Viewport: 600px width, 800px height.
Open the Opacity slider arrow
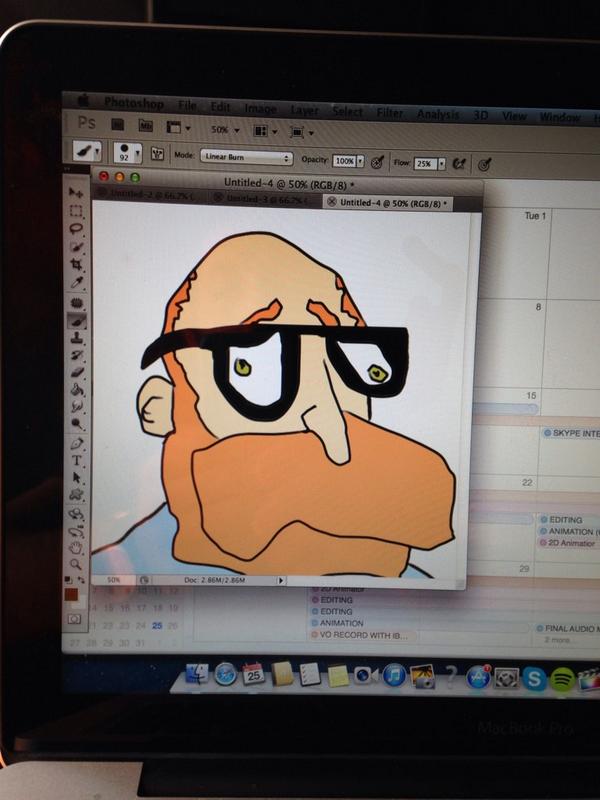click(360, 161)
